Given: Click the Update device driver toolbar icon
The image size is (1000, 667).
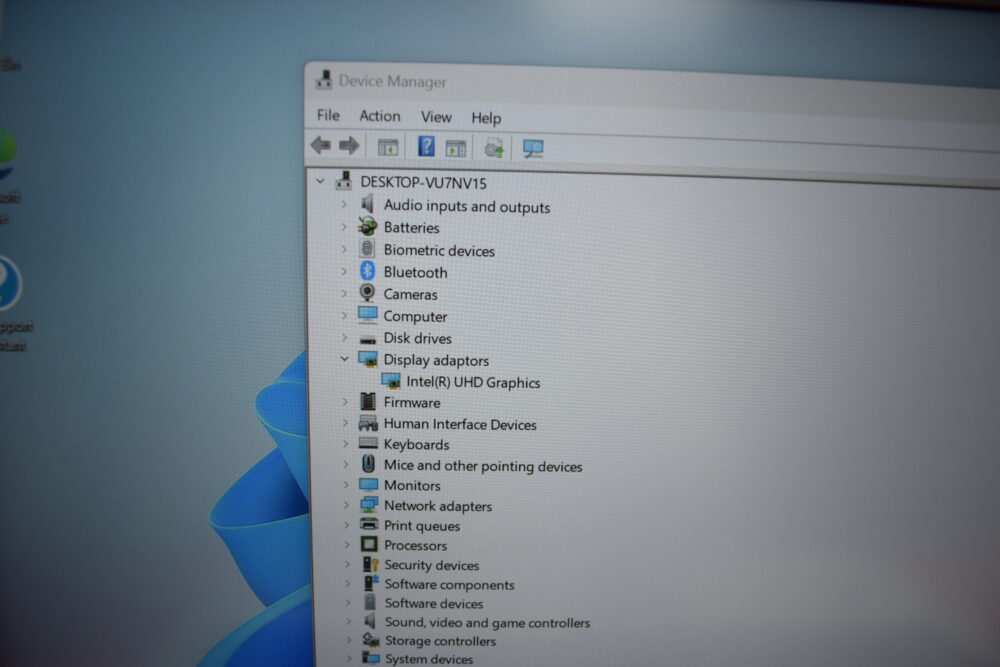Looking at the screenshot, I should (494, 149).
